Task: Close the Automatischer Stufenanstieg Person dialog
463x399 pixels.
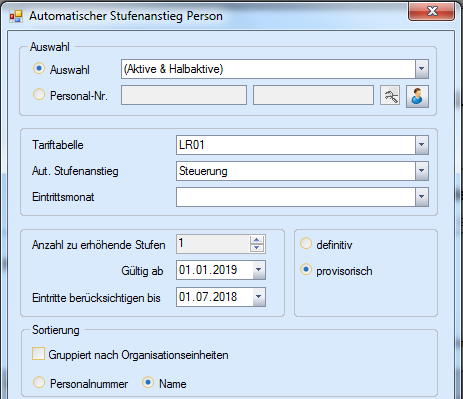Action: (432, 12)
